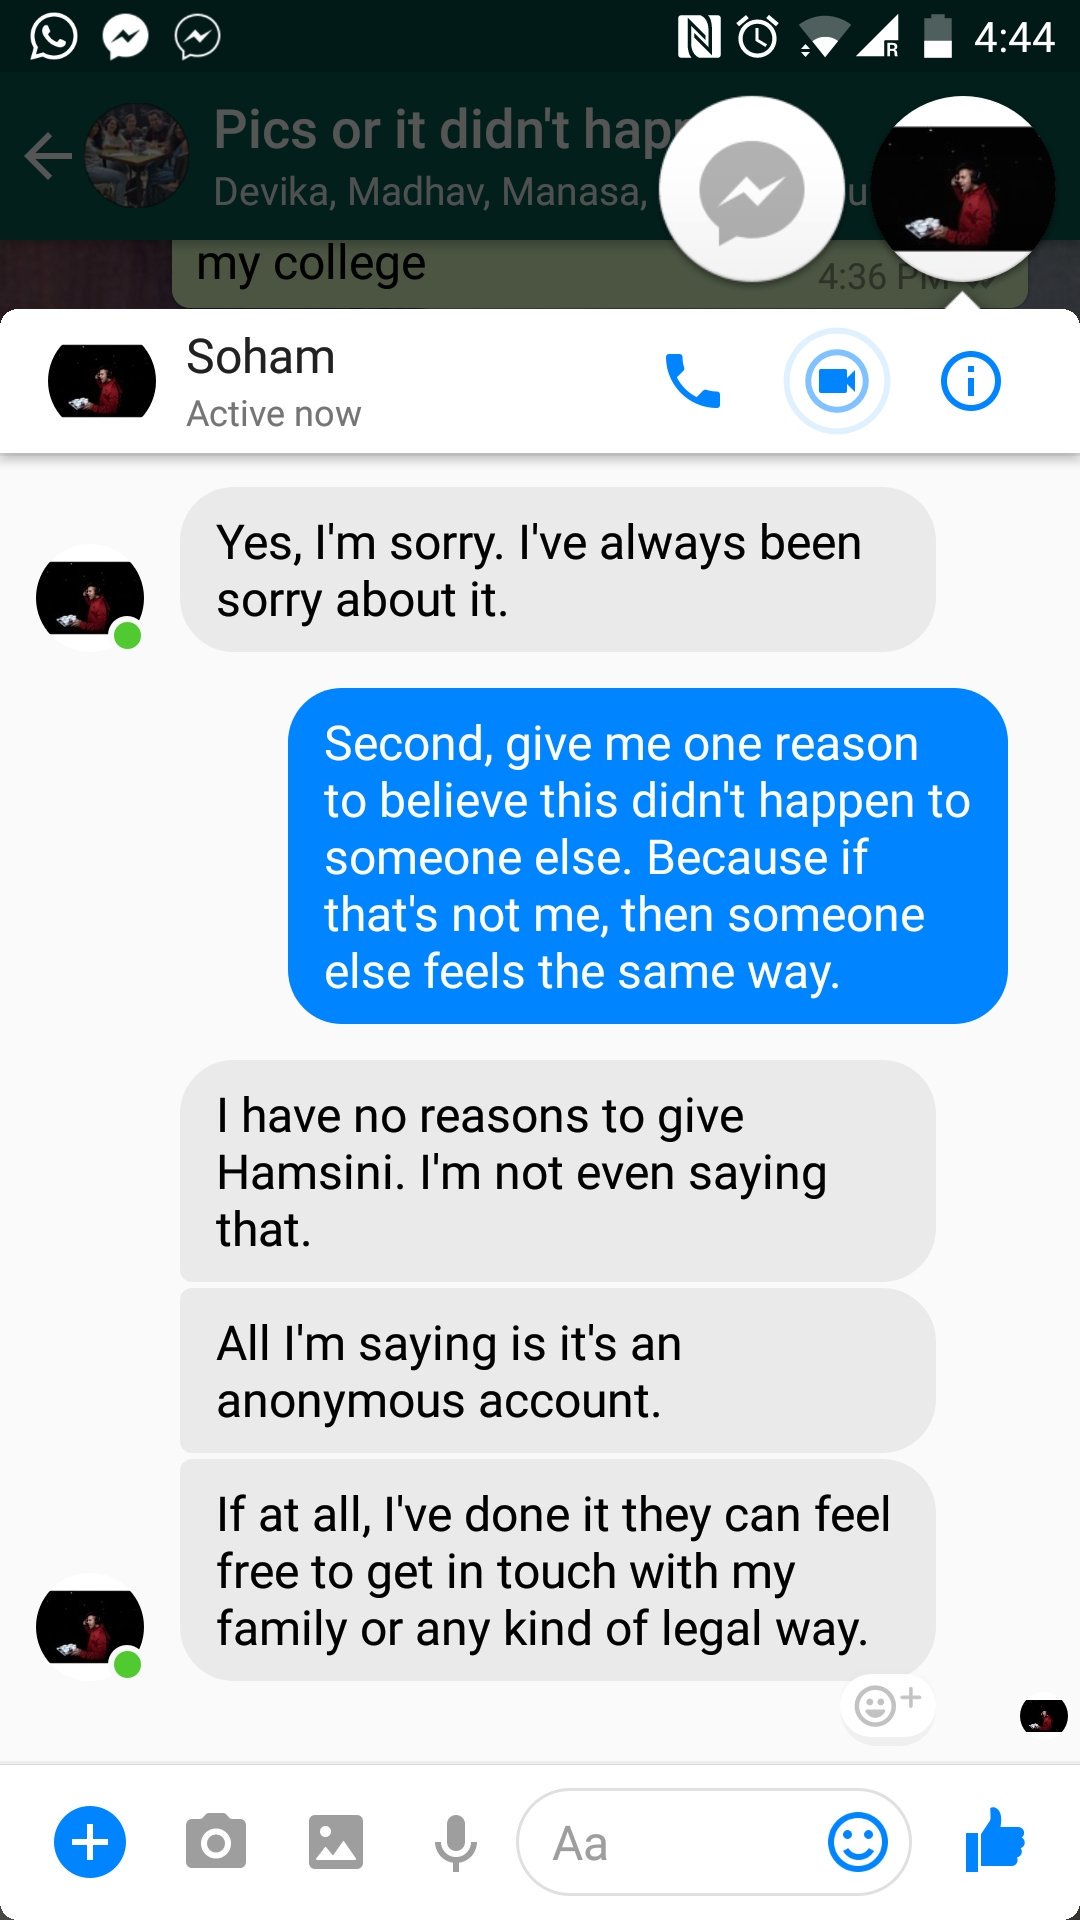Tap Soham name in chat header

pos(260,357)
